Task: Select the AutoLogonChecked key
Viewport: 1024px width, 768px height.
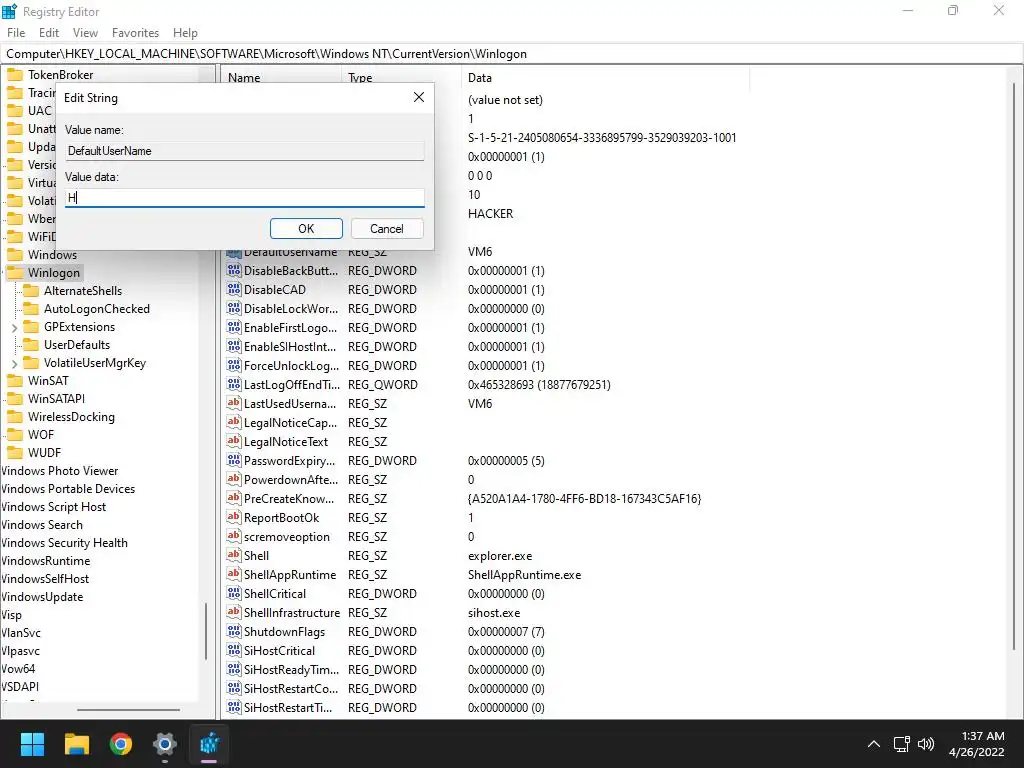Action: 97,309
